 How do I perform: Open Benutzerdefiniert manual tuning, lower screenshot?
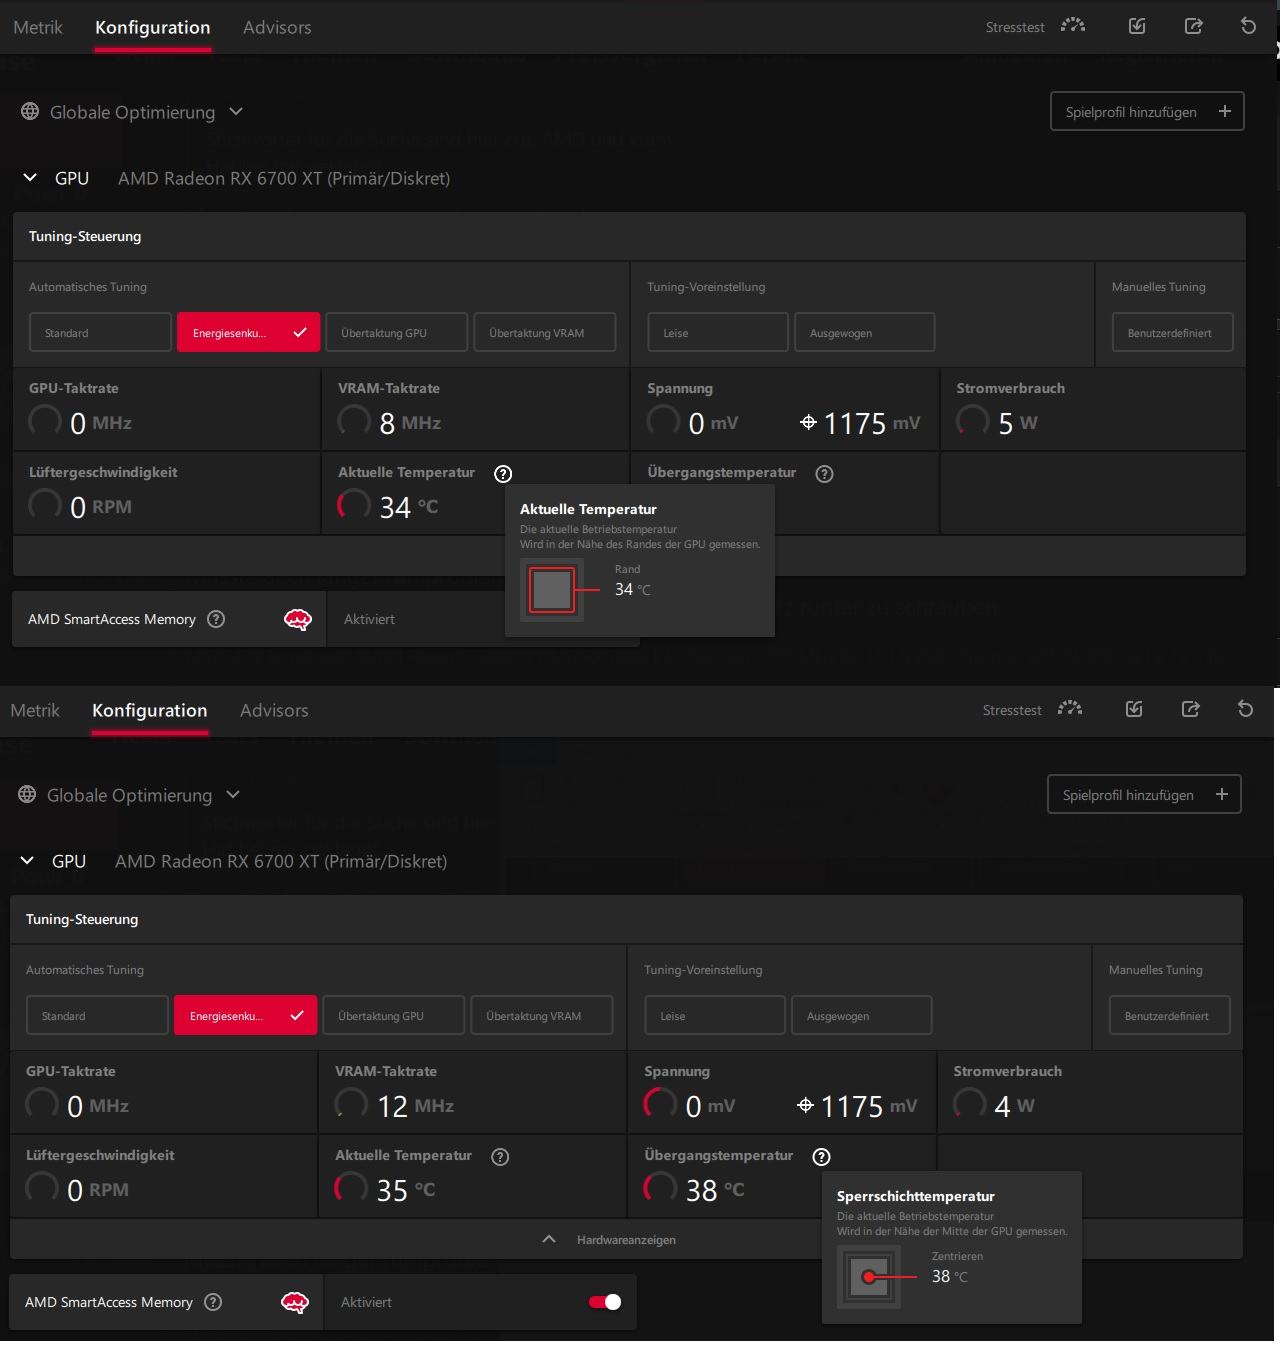coord(1169,1016)
